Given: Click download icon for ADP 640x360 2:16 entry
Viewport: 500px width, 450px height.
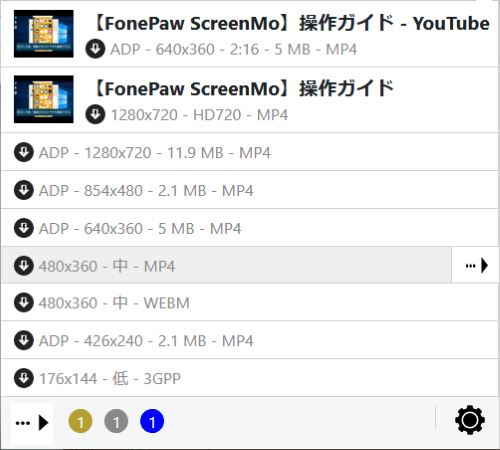Looking at the screenshot, I should tap(95, 49).
